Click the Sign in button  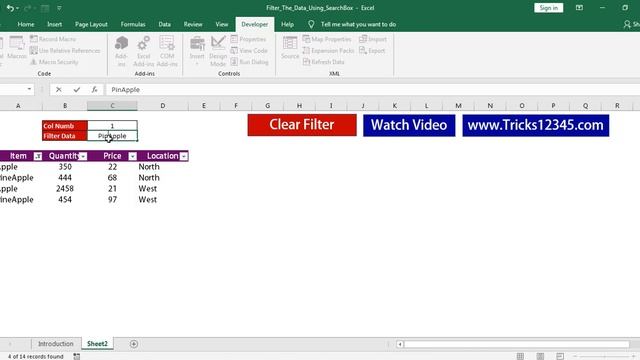point(548,8)
